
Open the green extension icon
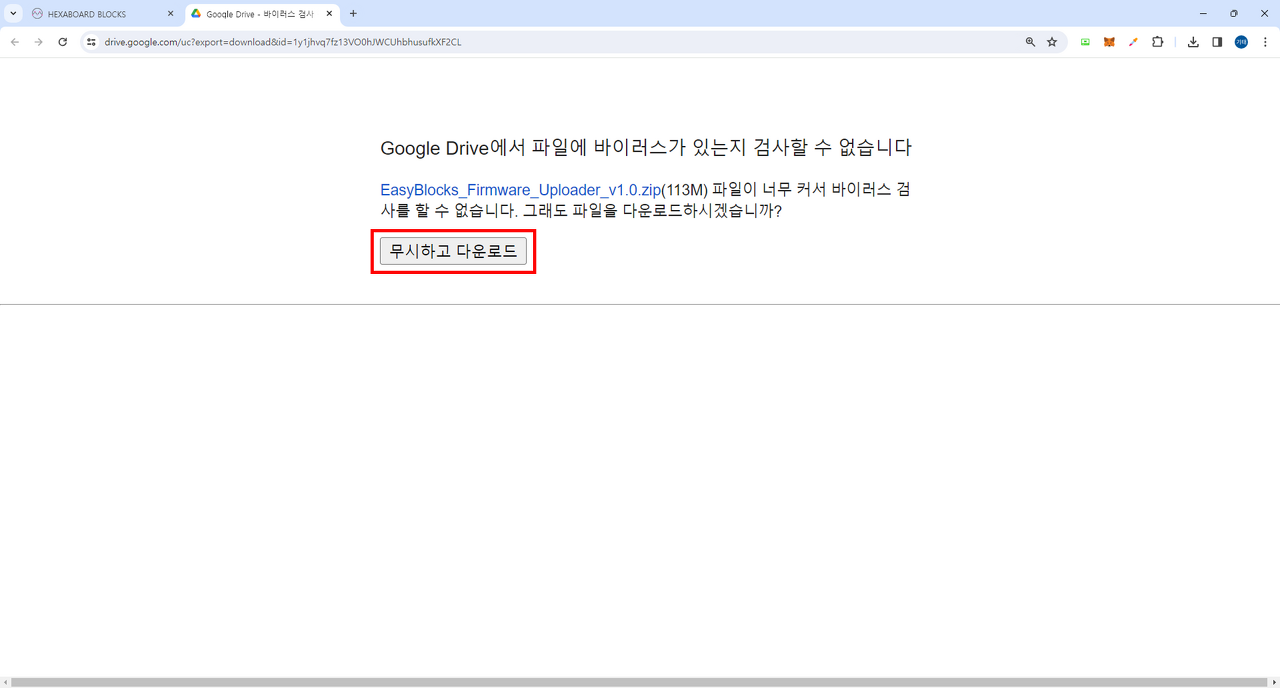[x=1085, y=42]
